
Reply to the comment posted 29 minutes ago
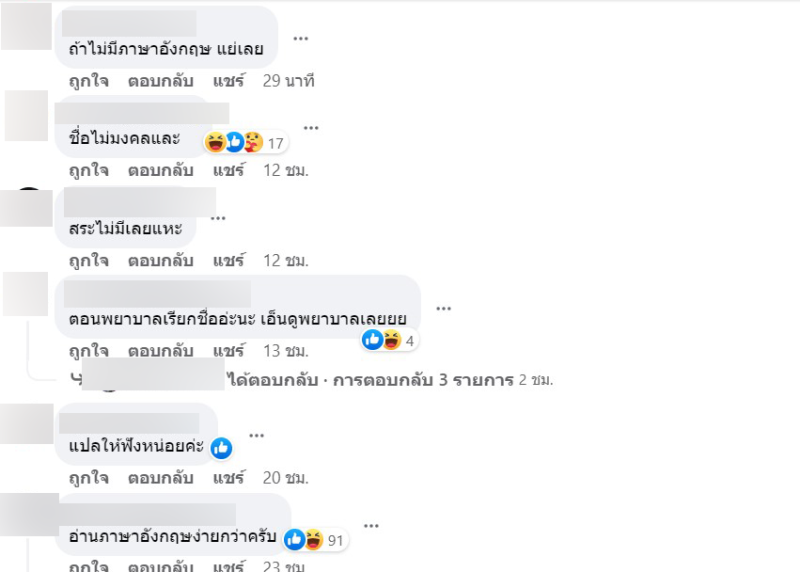[x=160, y=81]
